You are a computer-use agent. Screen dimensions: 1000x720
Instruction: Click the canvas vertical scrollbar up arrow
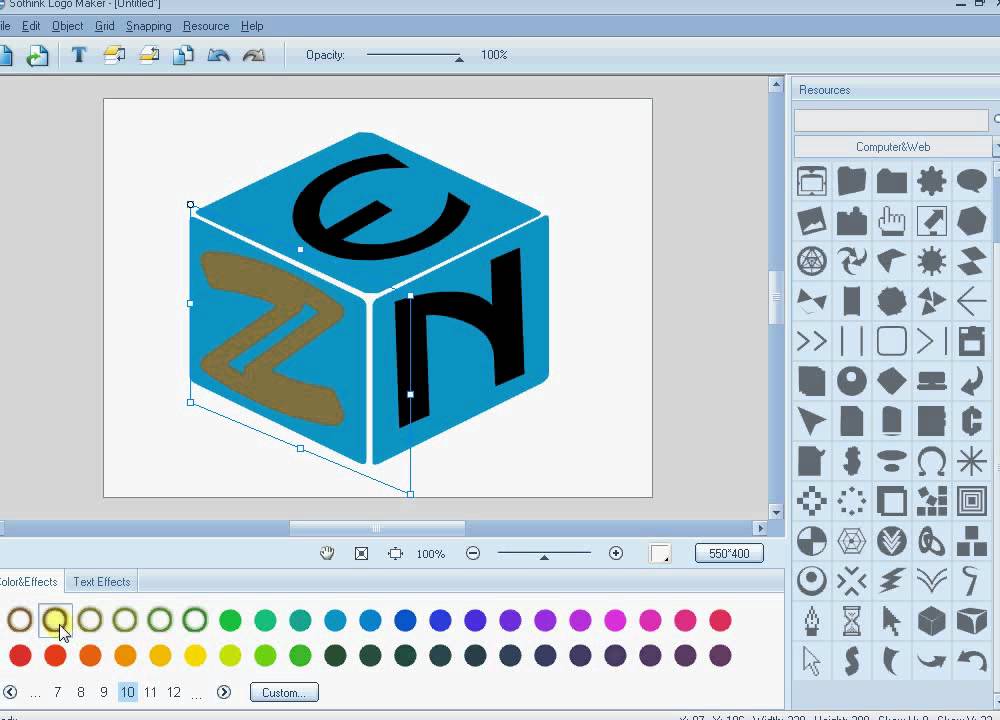click(776, 85)
